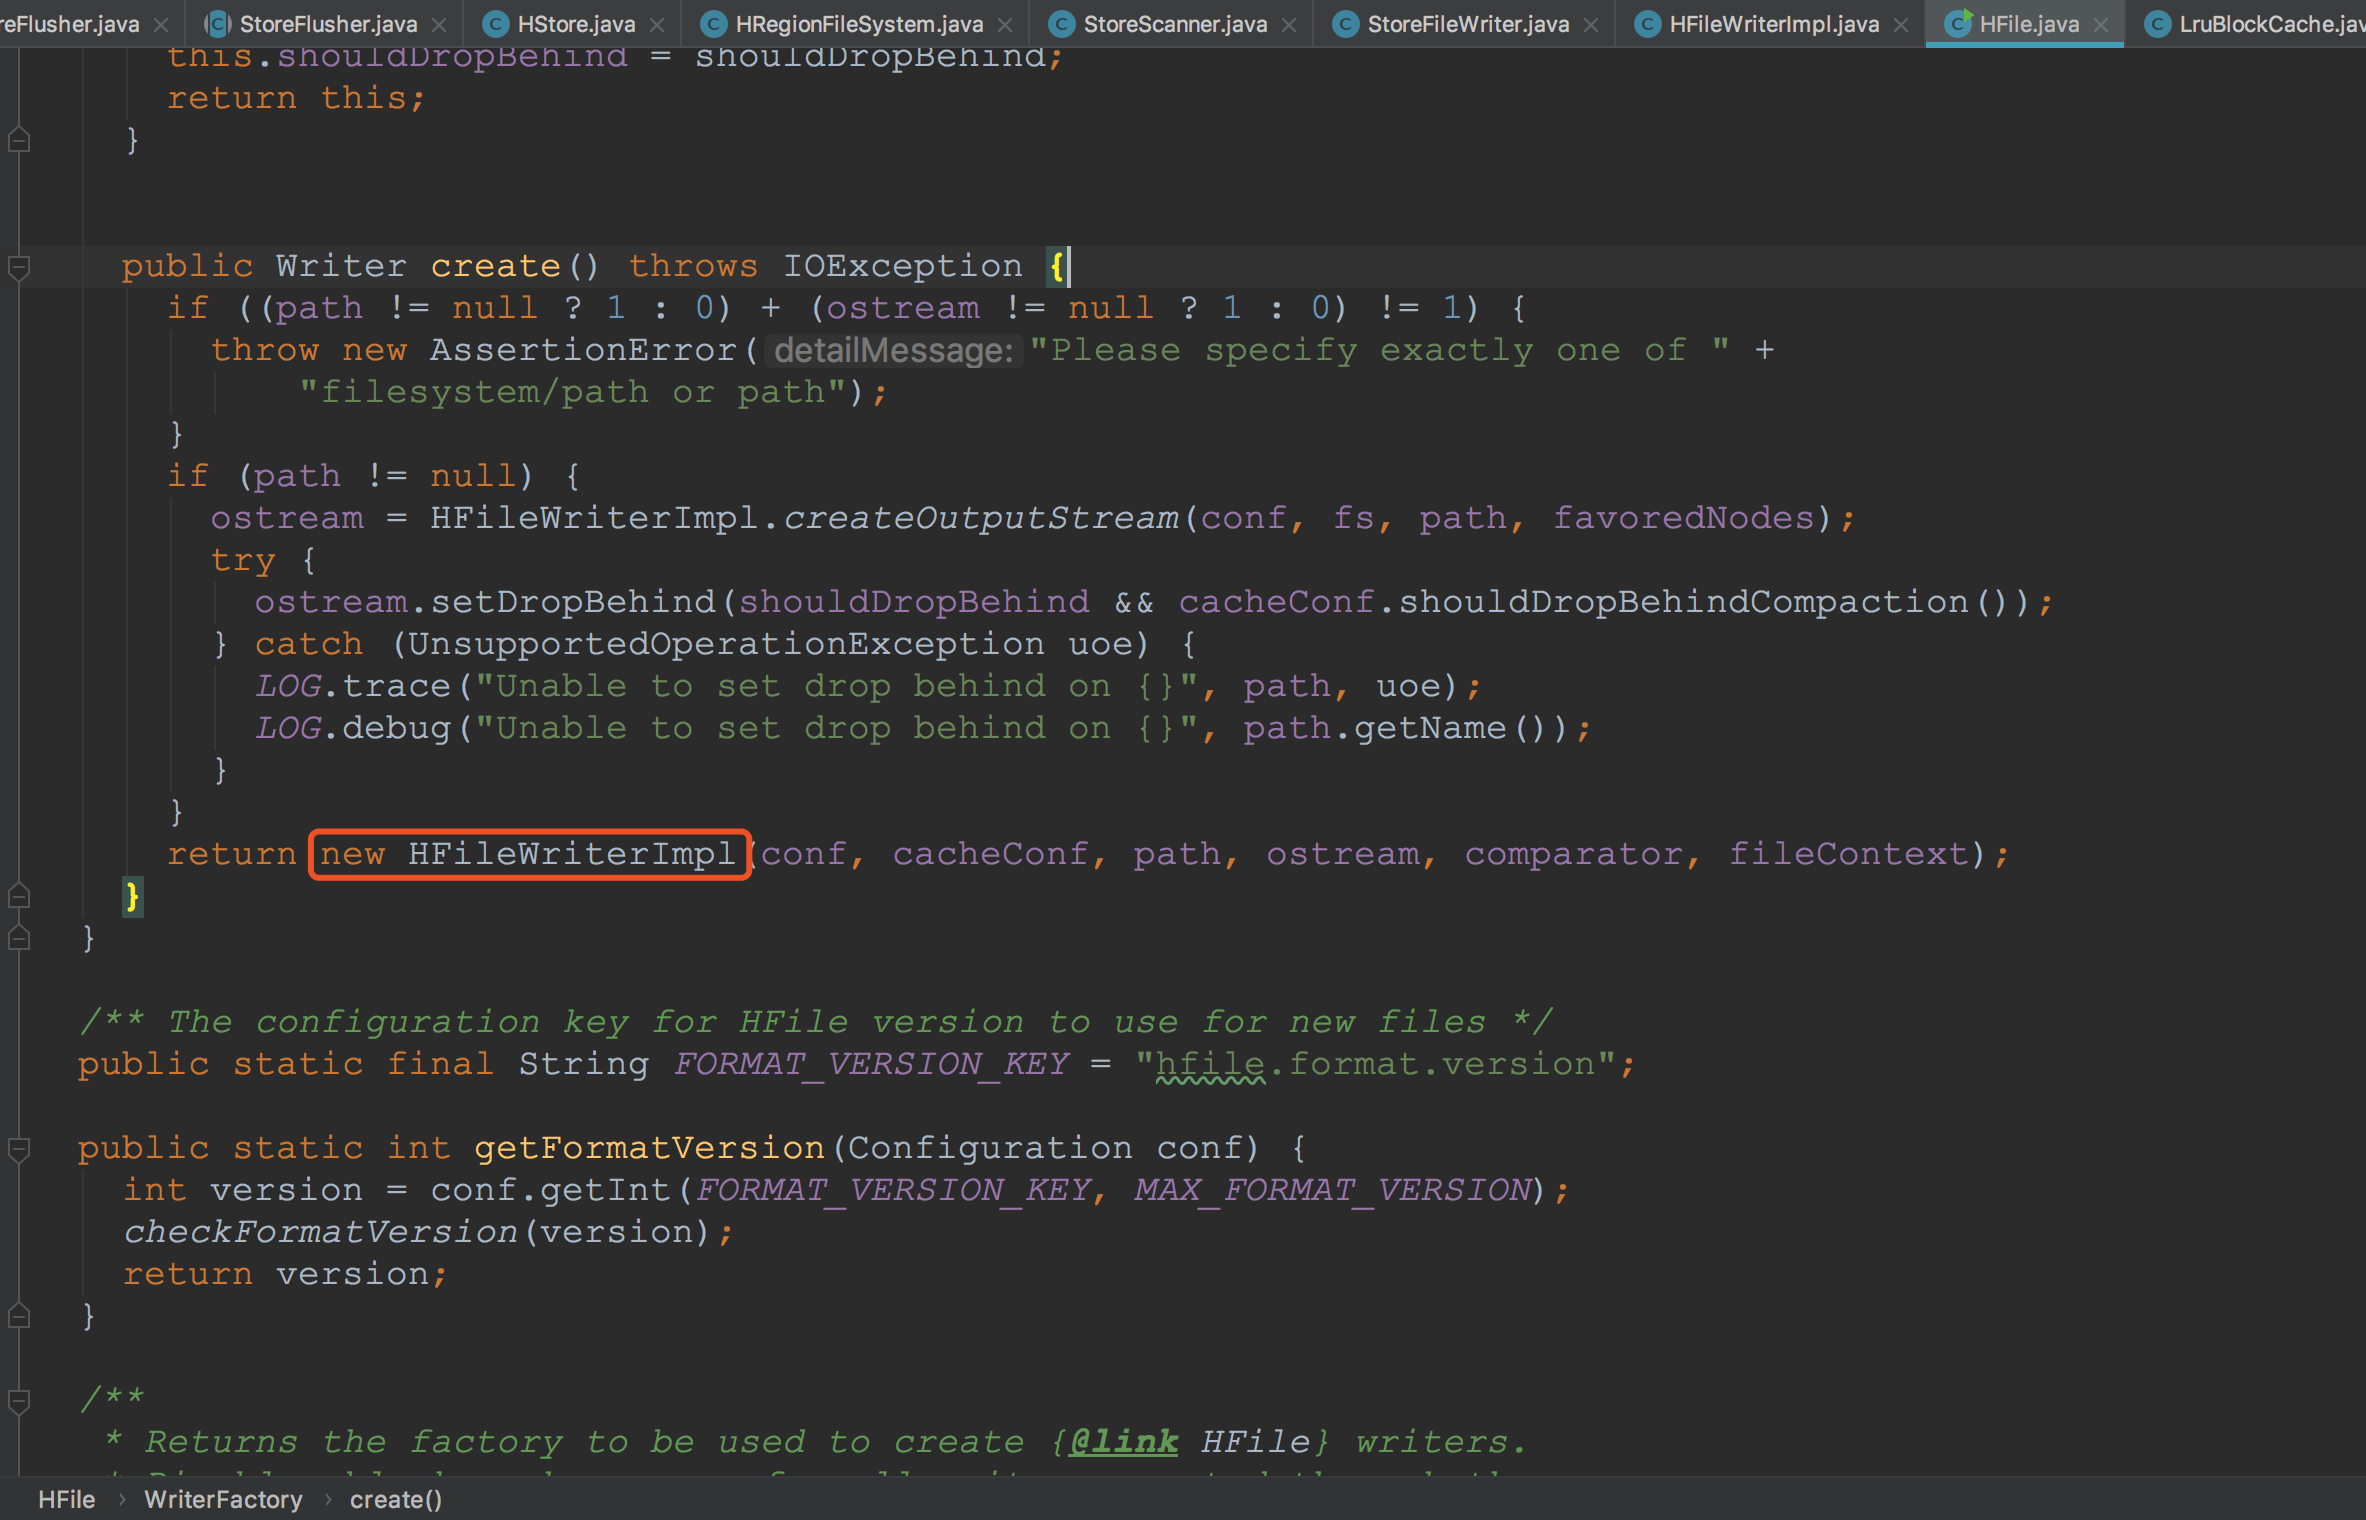Viewport: 2366px width, 1520px height.
Task: Open the HRegionFileSystem.java tab
Action: point(858,24)
